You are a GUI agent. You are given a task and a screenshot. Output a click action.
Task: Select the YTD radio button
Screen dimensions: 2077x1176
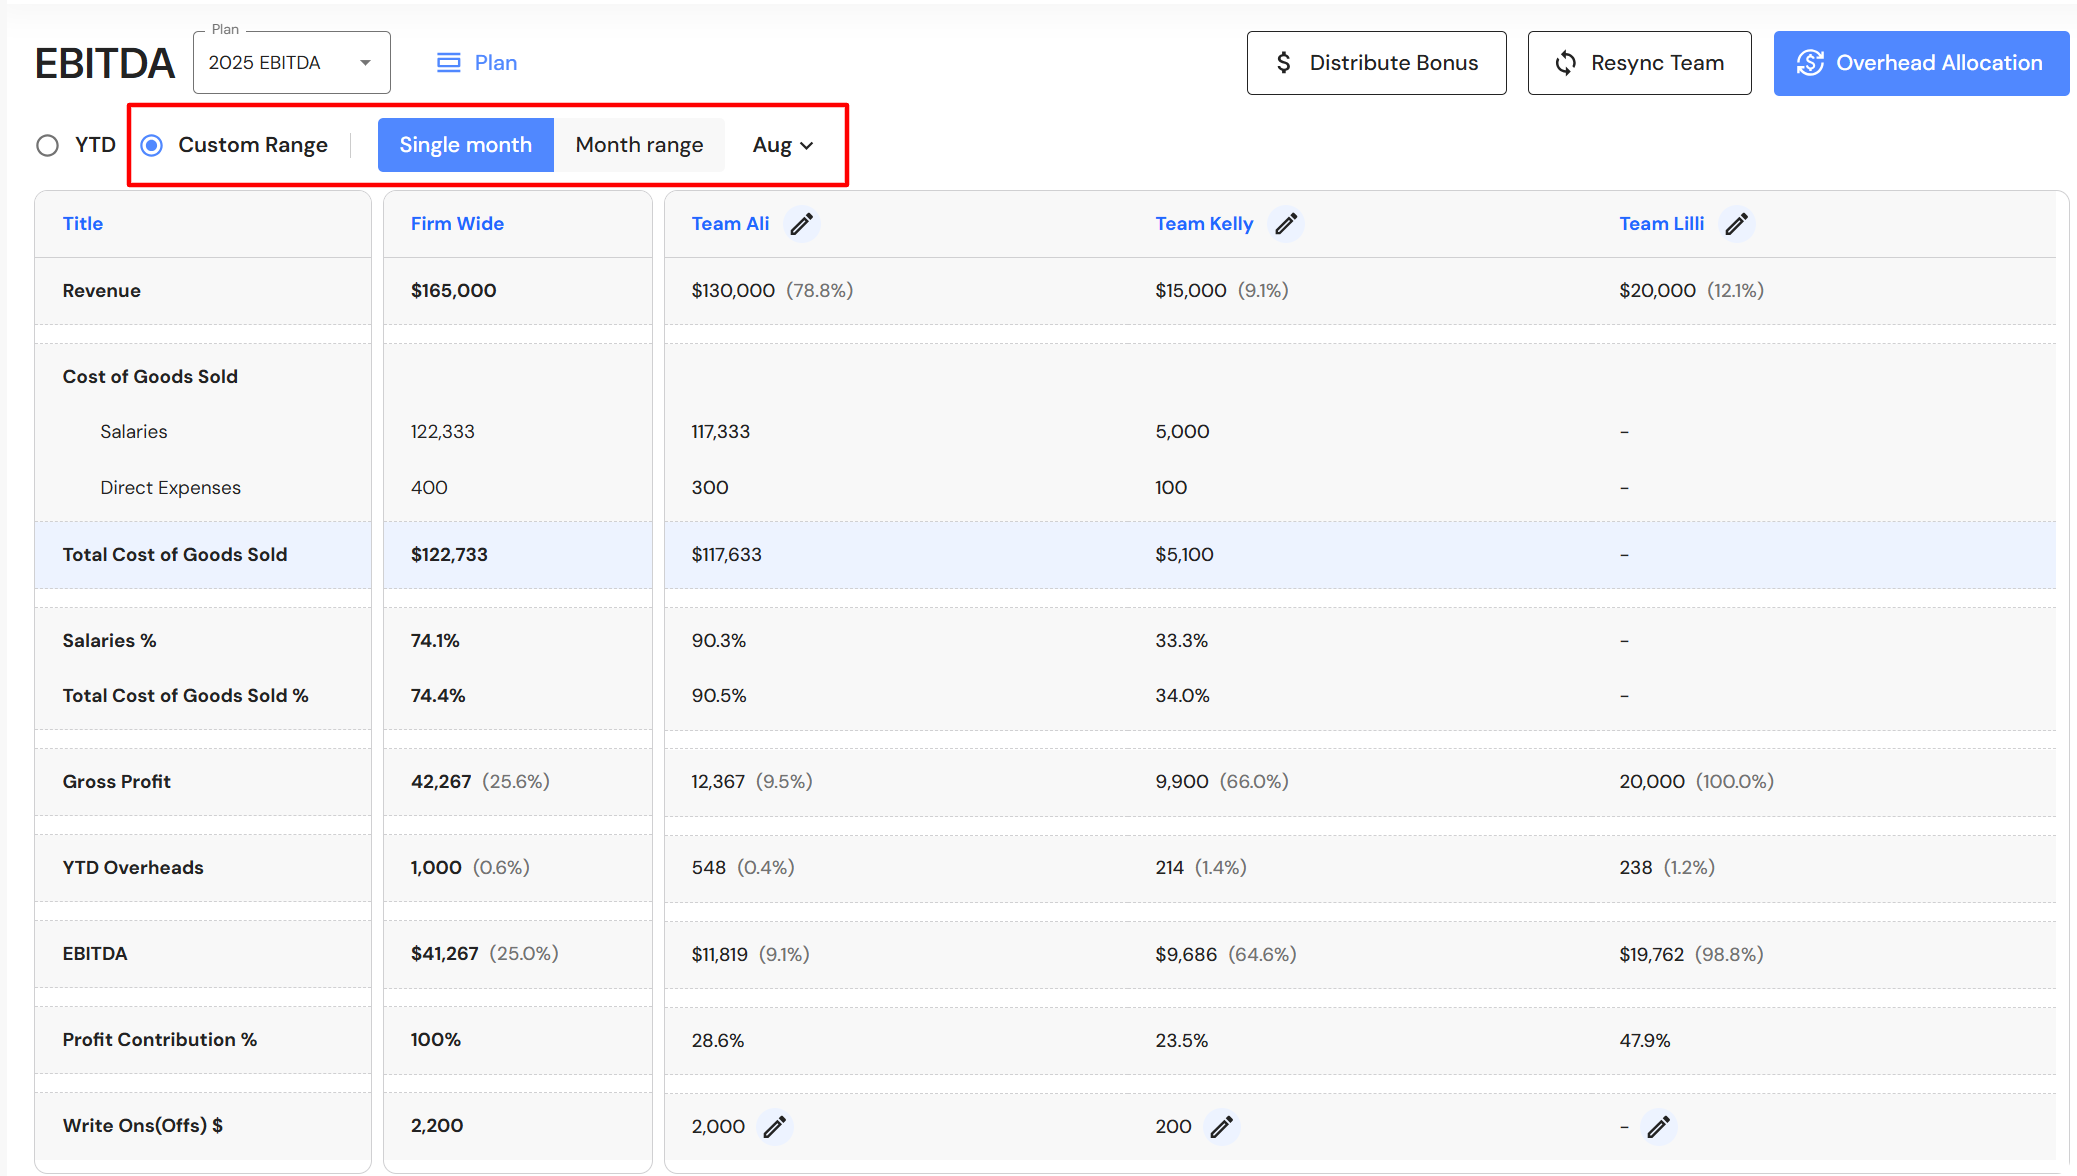(47, 146)
